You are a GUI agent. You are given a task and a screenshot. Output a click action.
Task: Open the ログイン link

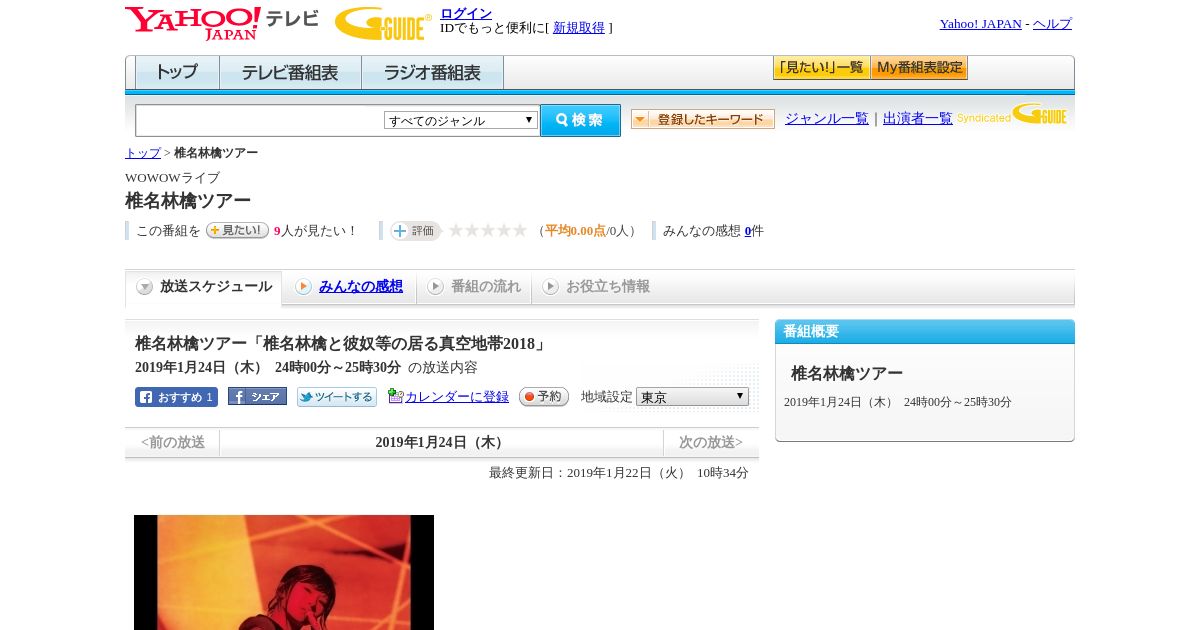[466, 13]
